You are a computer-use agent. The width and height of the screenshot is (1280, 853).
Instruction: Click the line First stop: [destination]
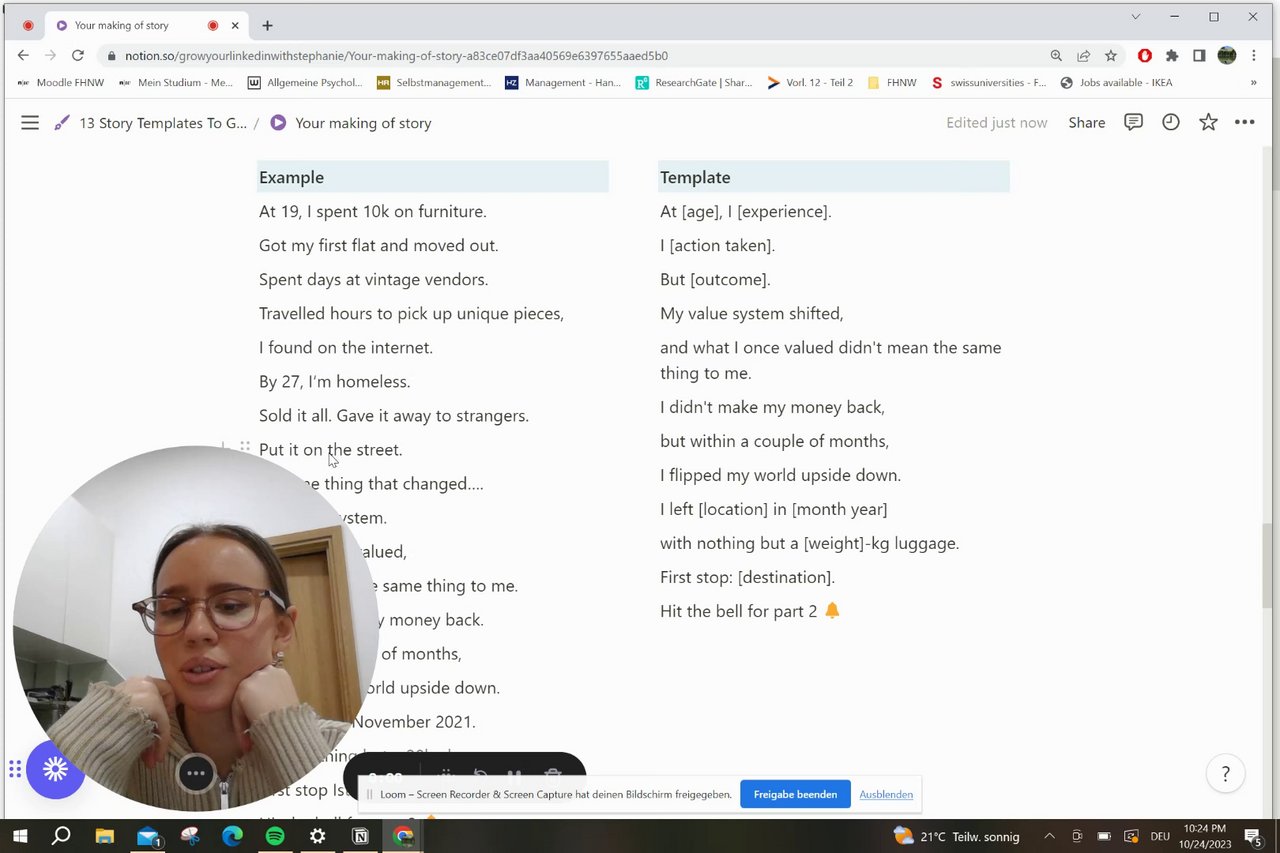pyautogui.click(x=747, y=577)
